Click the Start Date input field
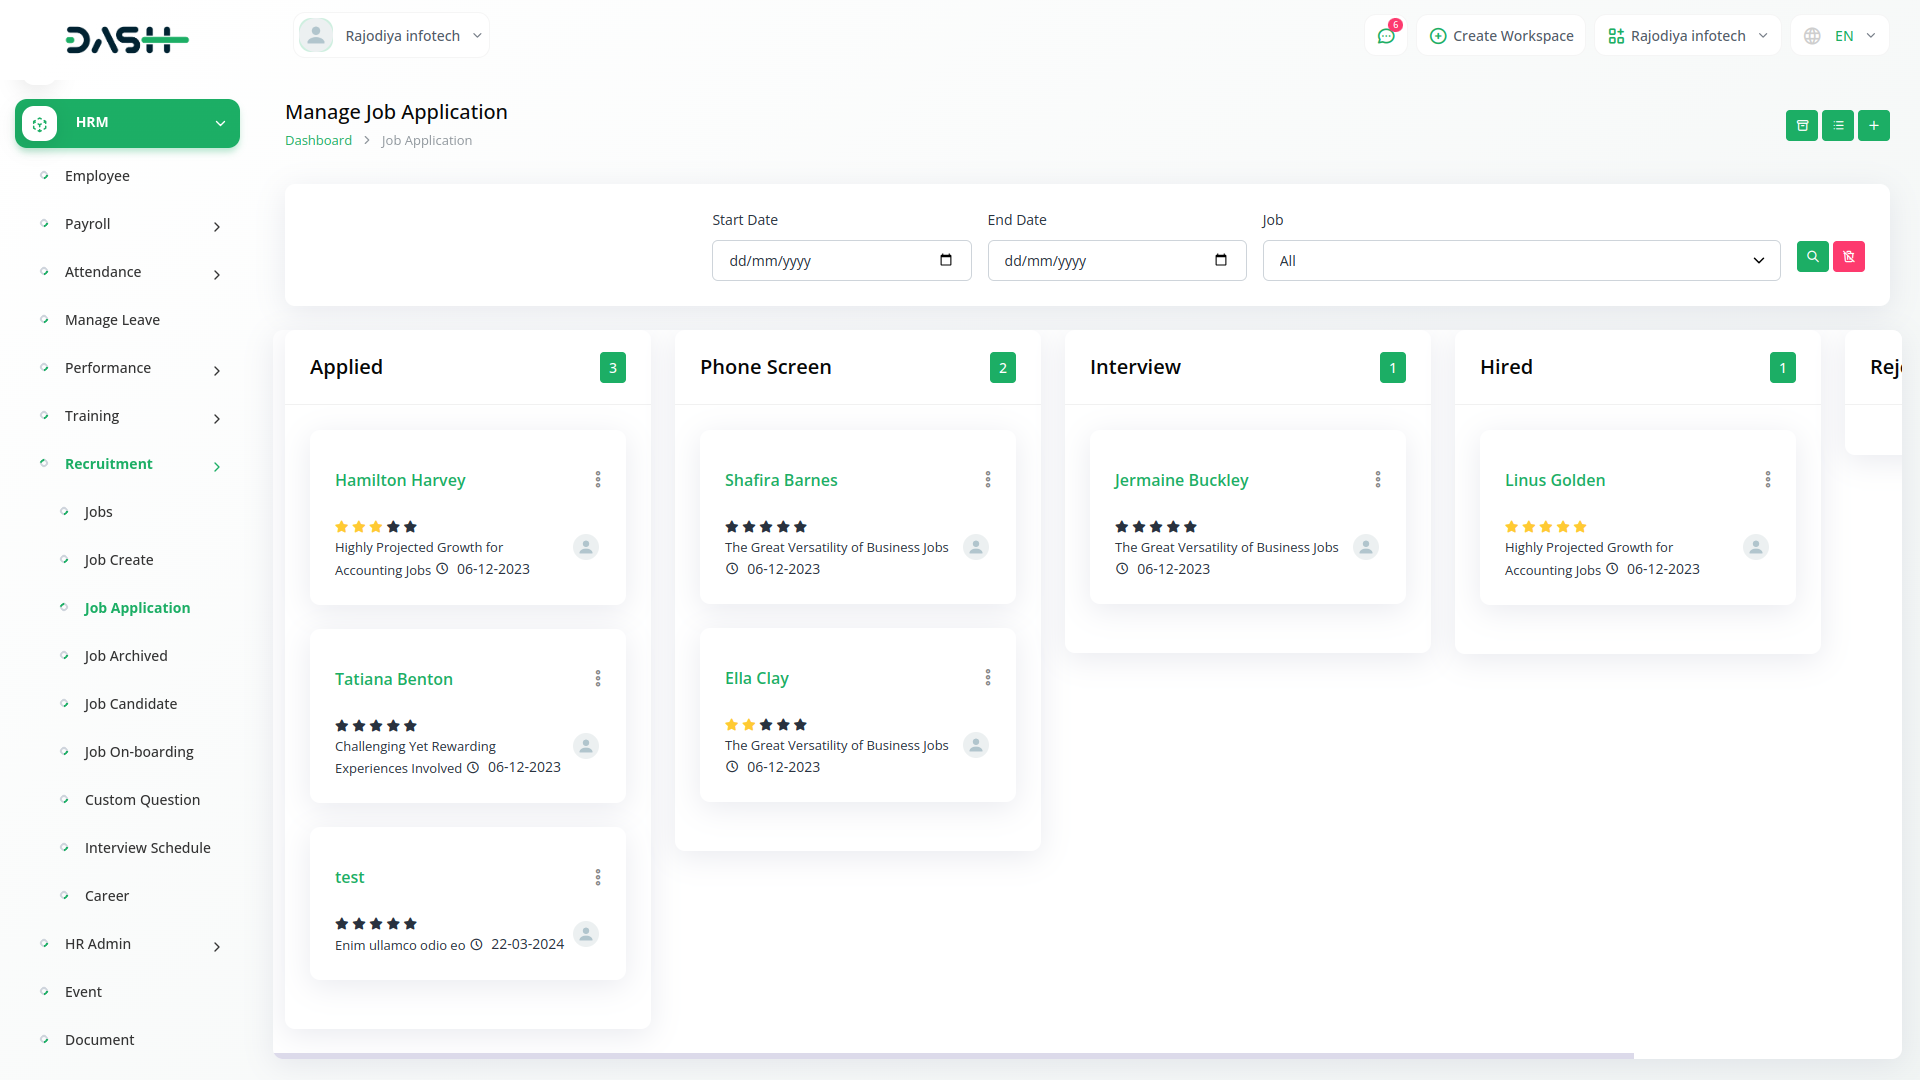1920x1080 pixels. coord(830,261)
